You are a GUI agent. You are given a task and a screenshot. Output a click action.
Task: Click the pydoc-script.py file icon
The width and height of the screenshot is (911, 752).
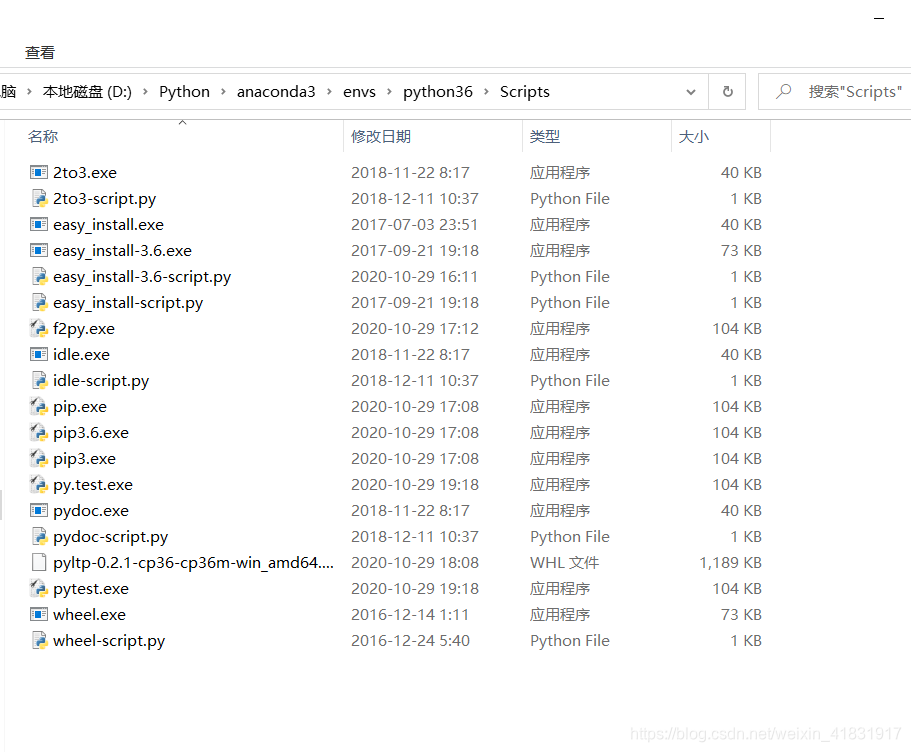(39, 536)
